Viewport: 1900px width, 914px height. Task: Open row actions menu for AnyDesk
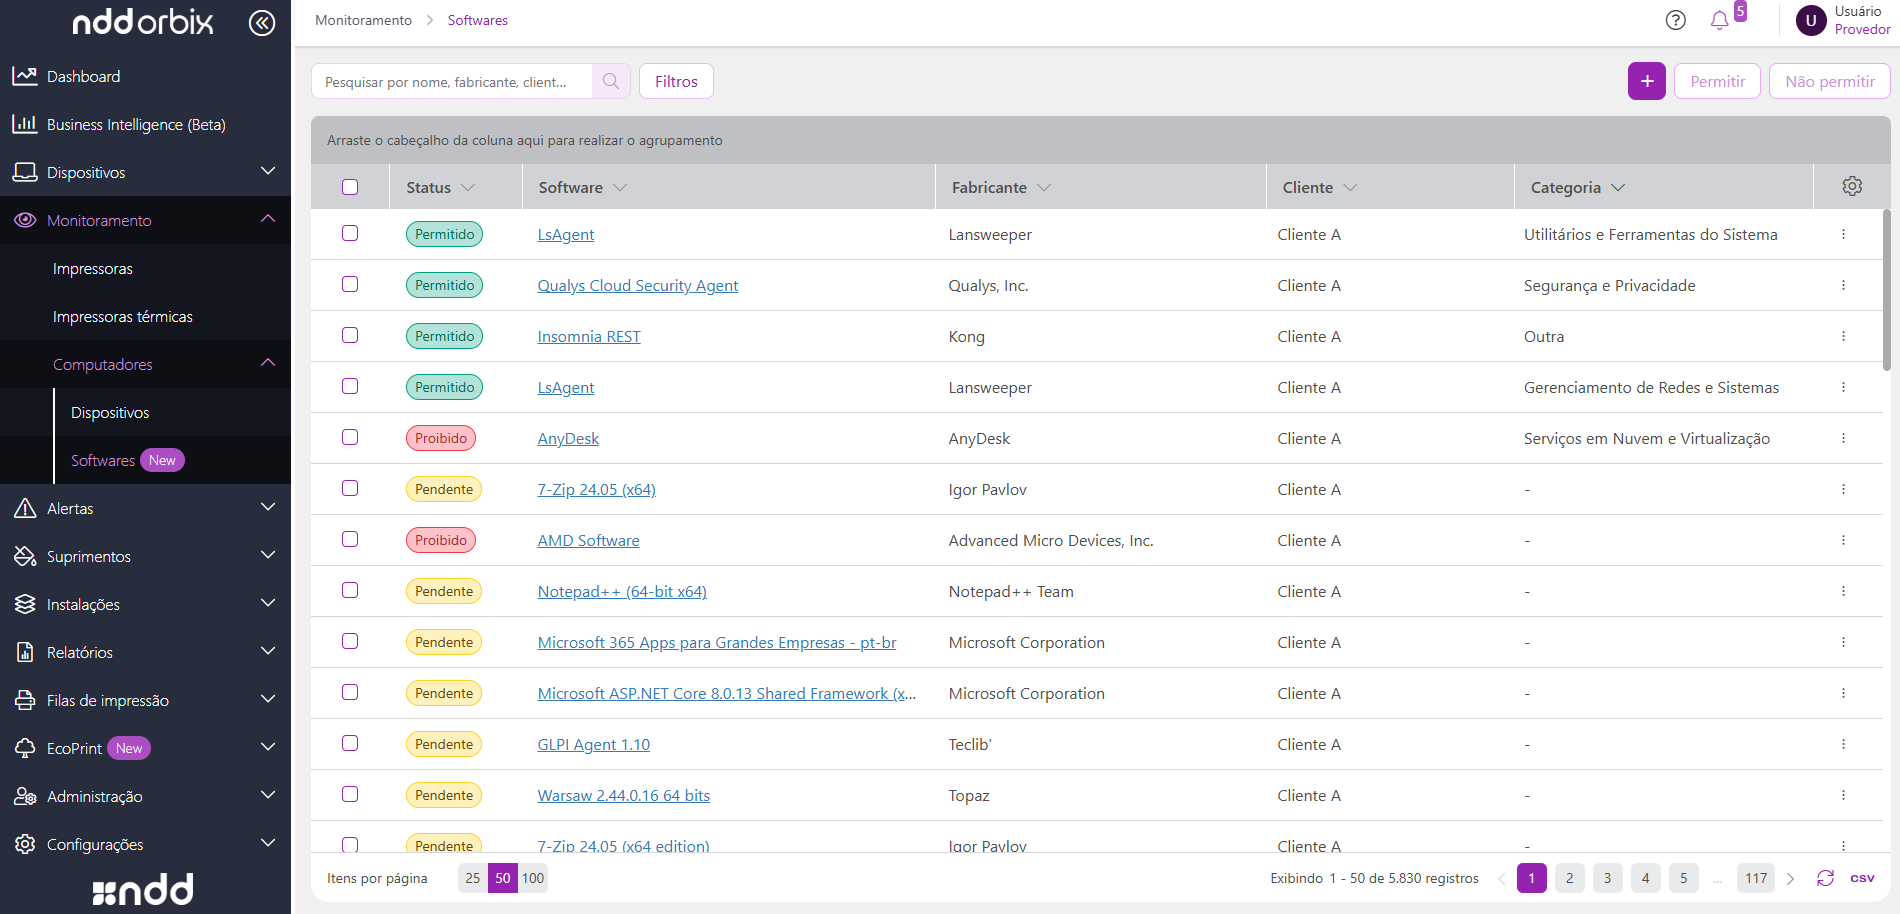point(1843,438)
